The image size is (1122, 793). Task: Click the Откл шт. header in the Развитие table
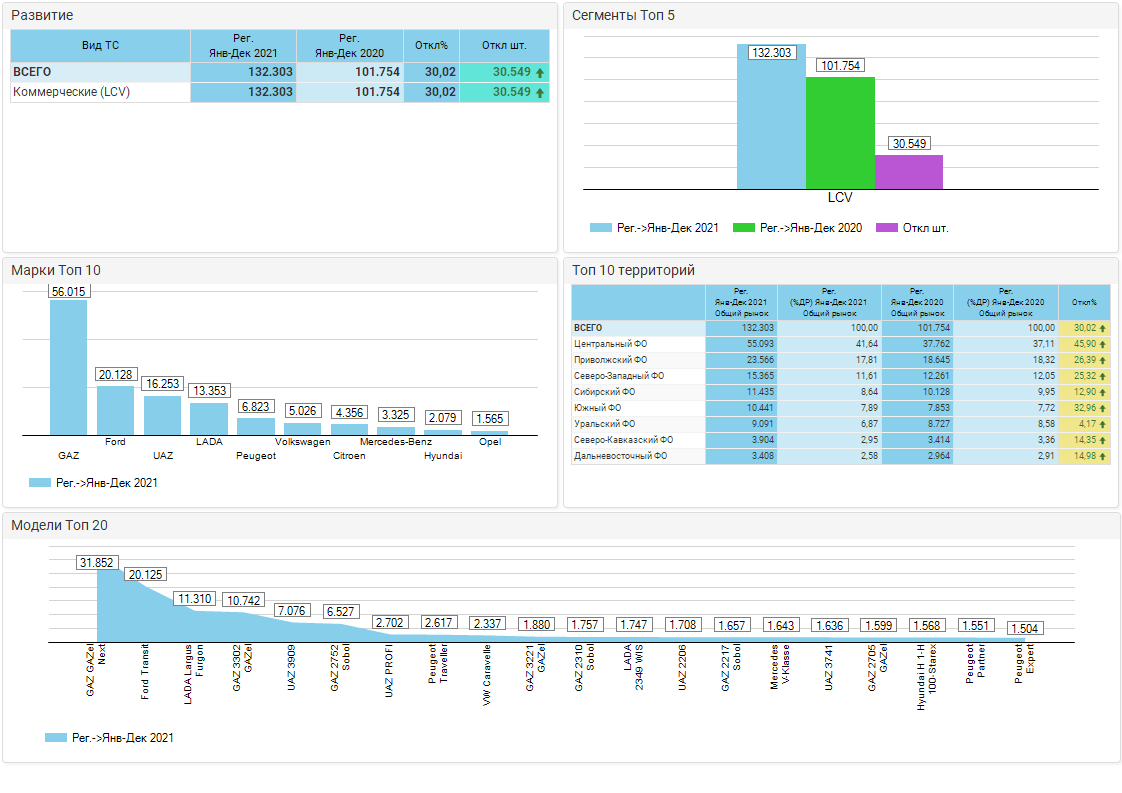point(504,46)
